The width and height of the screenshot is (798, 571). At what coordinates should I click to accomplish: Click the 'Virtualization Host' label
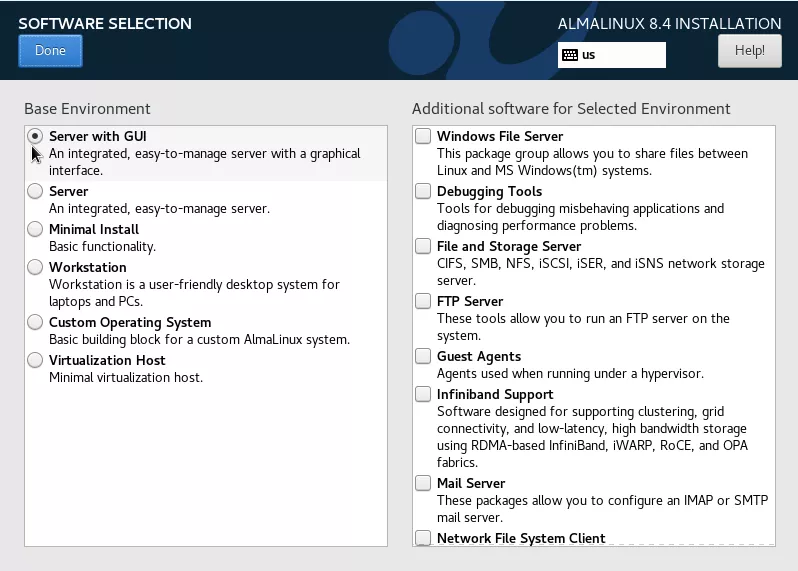(107, 360)
